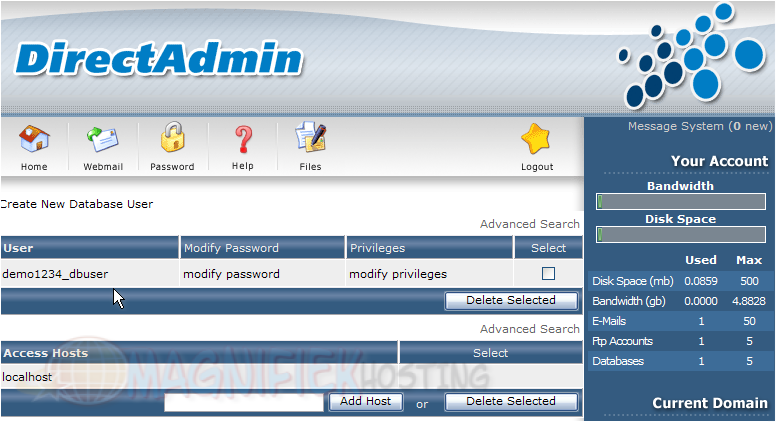Image resolution: width=776 pixels, height=422 pixels.
Task: Click the localhost access host entry
Action: click(x=27, y=377)
